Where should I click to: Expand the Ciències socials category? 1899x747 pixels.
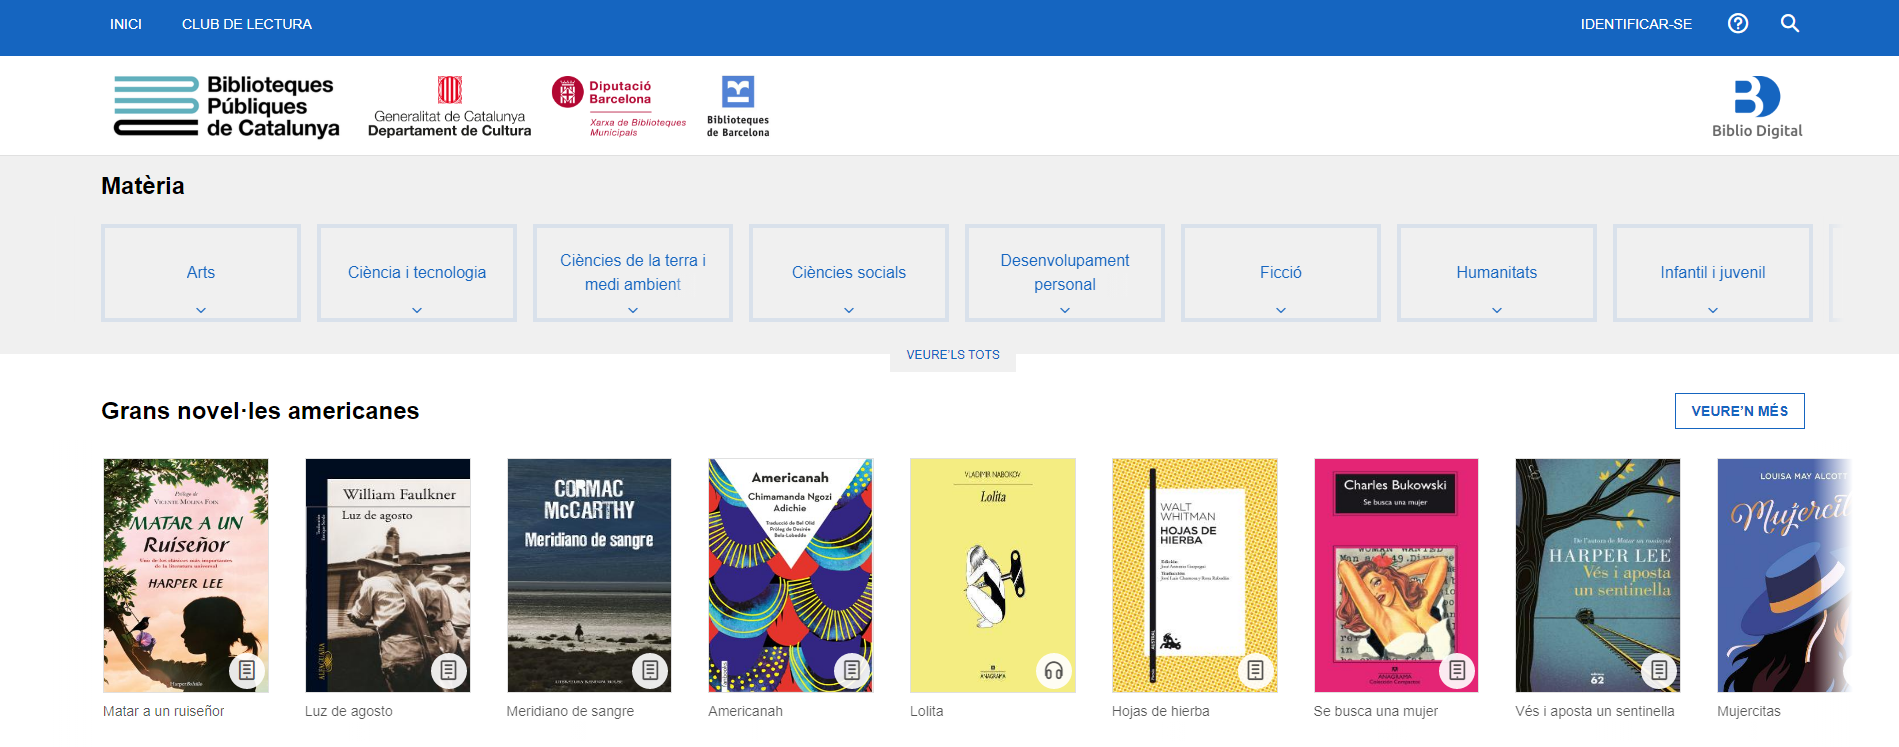tap(849, 273)
